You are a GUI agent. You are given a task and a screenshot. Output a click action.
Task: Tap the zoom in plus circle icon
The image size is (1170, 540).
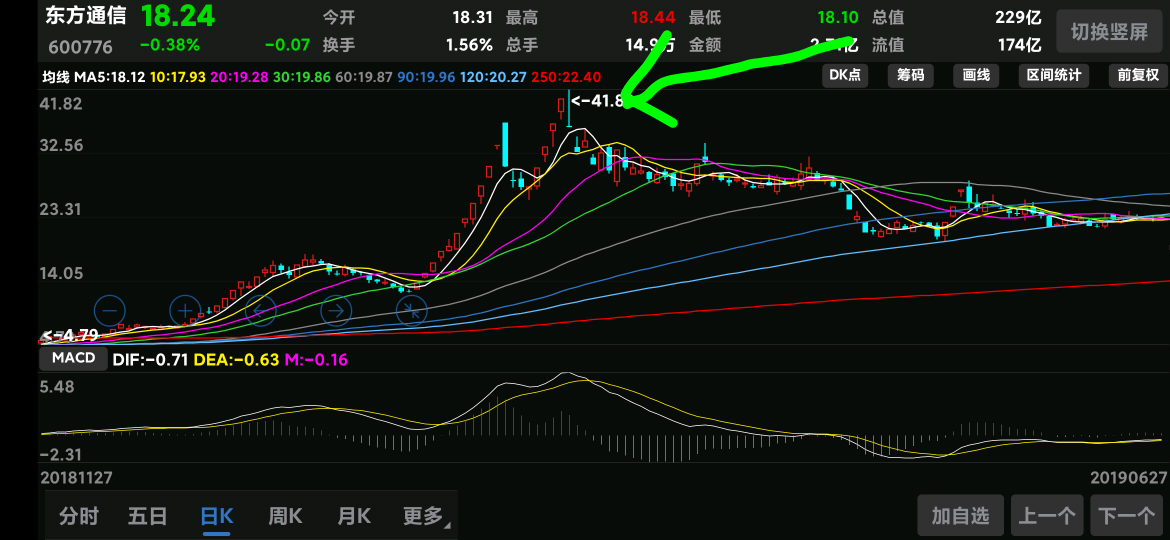click(x=185, y=310)
